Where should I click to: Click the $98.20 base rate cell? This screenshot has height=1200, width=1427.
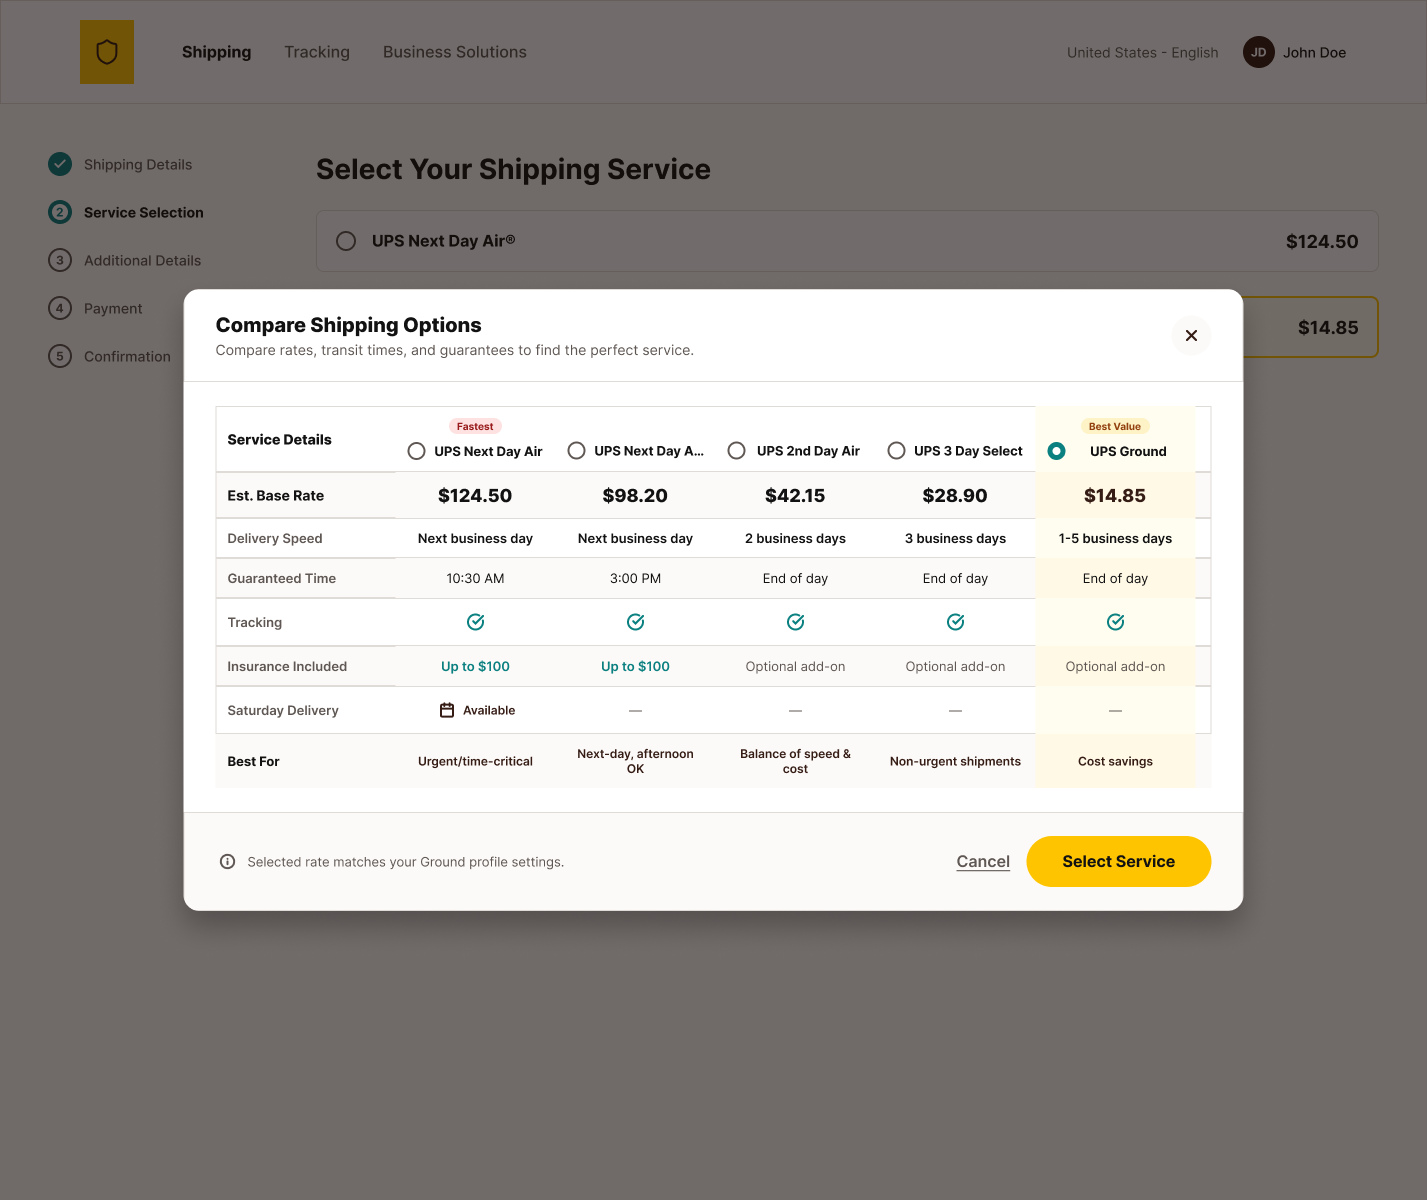coord(635,495)
